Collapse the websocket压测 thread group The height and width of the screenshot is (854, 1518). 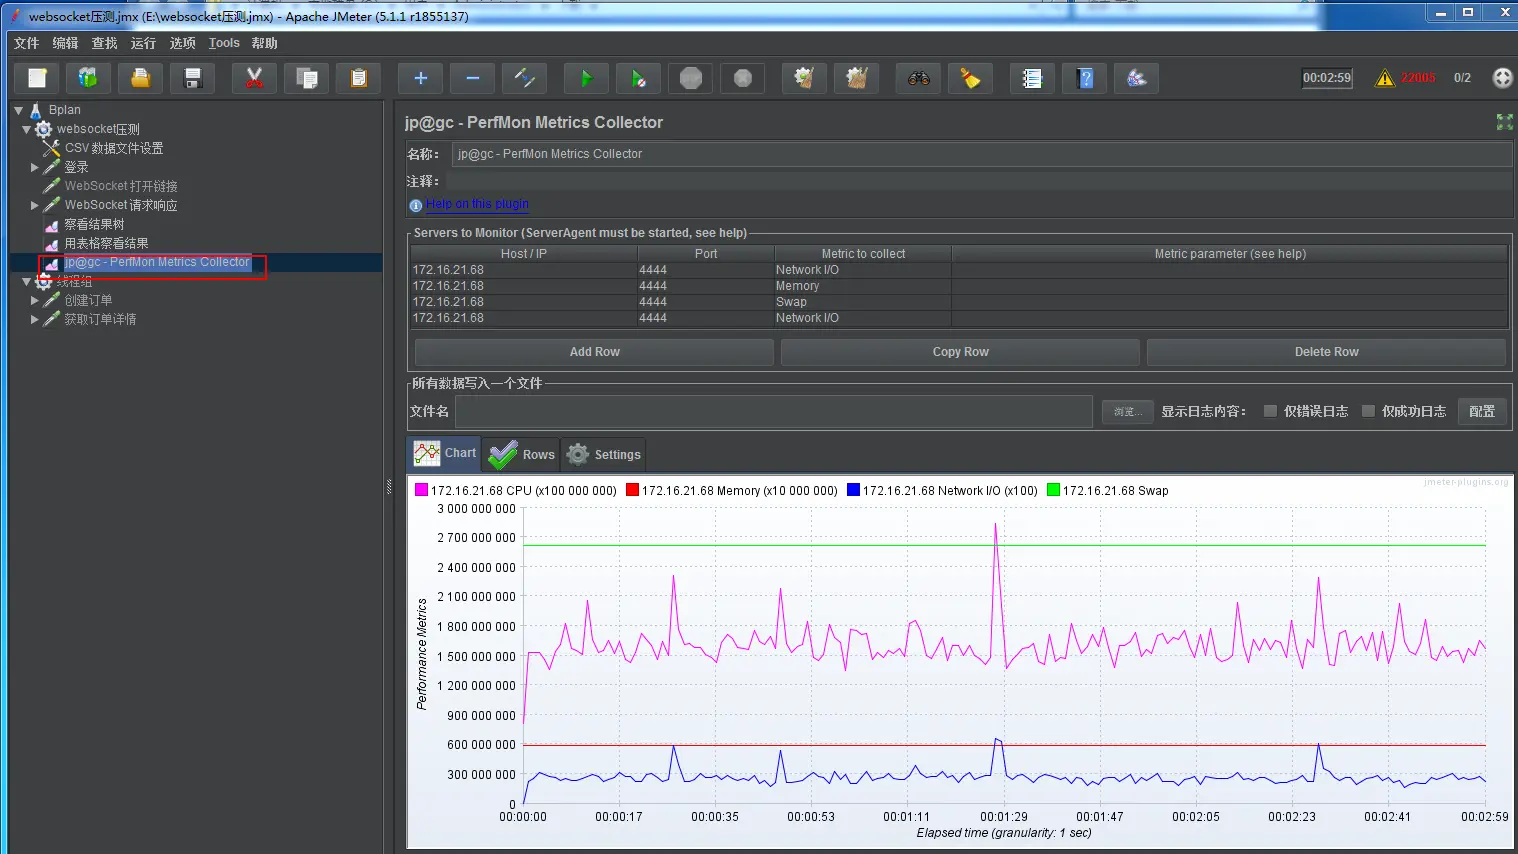click(x=27, y=129)
